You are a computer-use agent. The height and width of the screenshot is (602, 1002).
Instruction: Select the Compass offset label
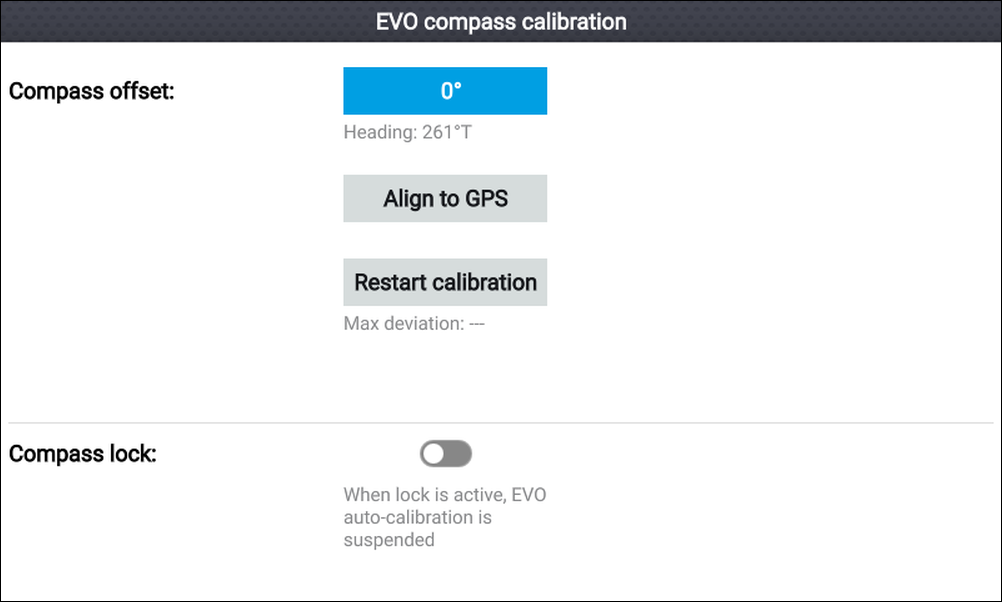tap(91, 91)
